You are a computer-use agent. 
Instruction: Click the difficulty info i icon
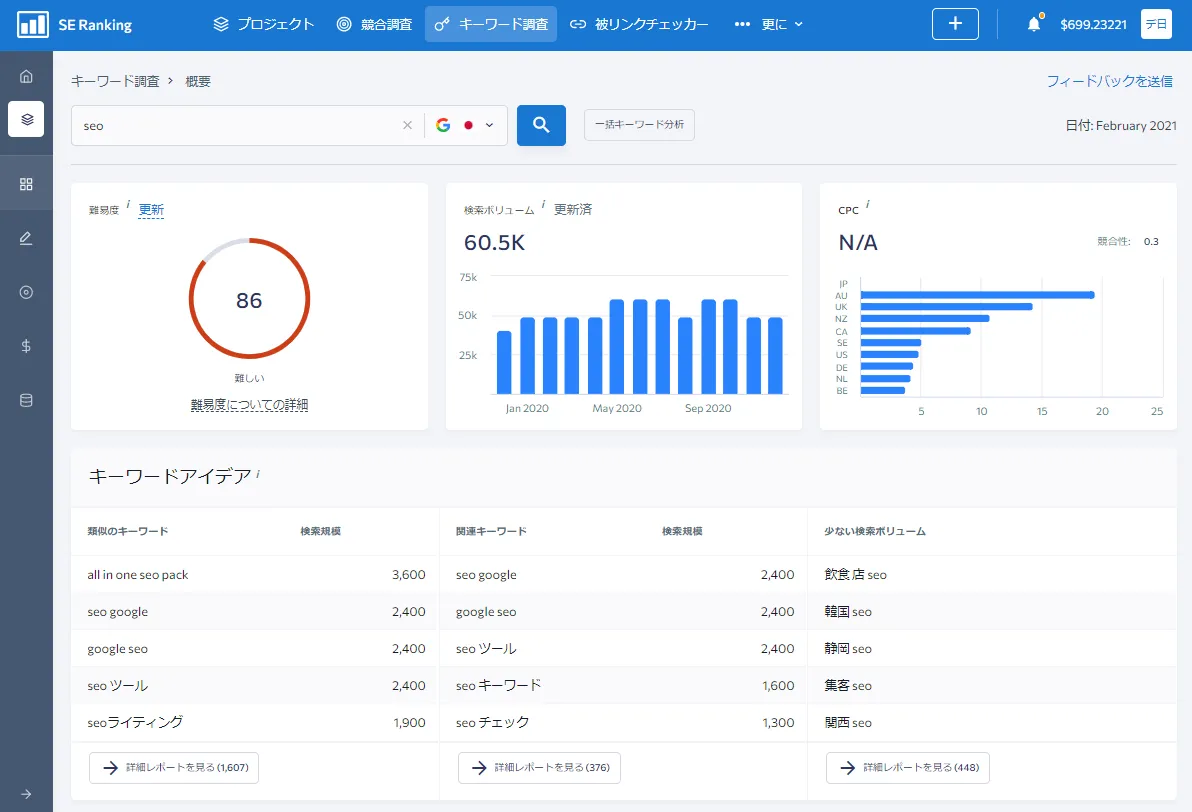[x=128, y=205]
